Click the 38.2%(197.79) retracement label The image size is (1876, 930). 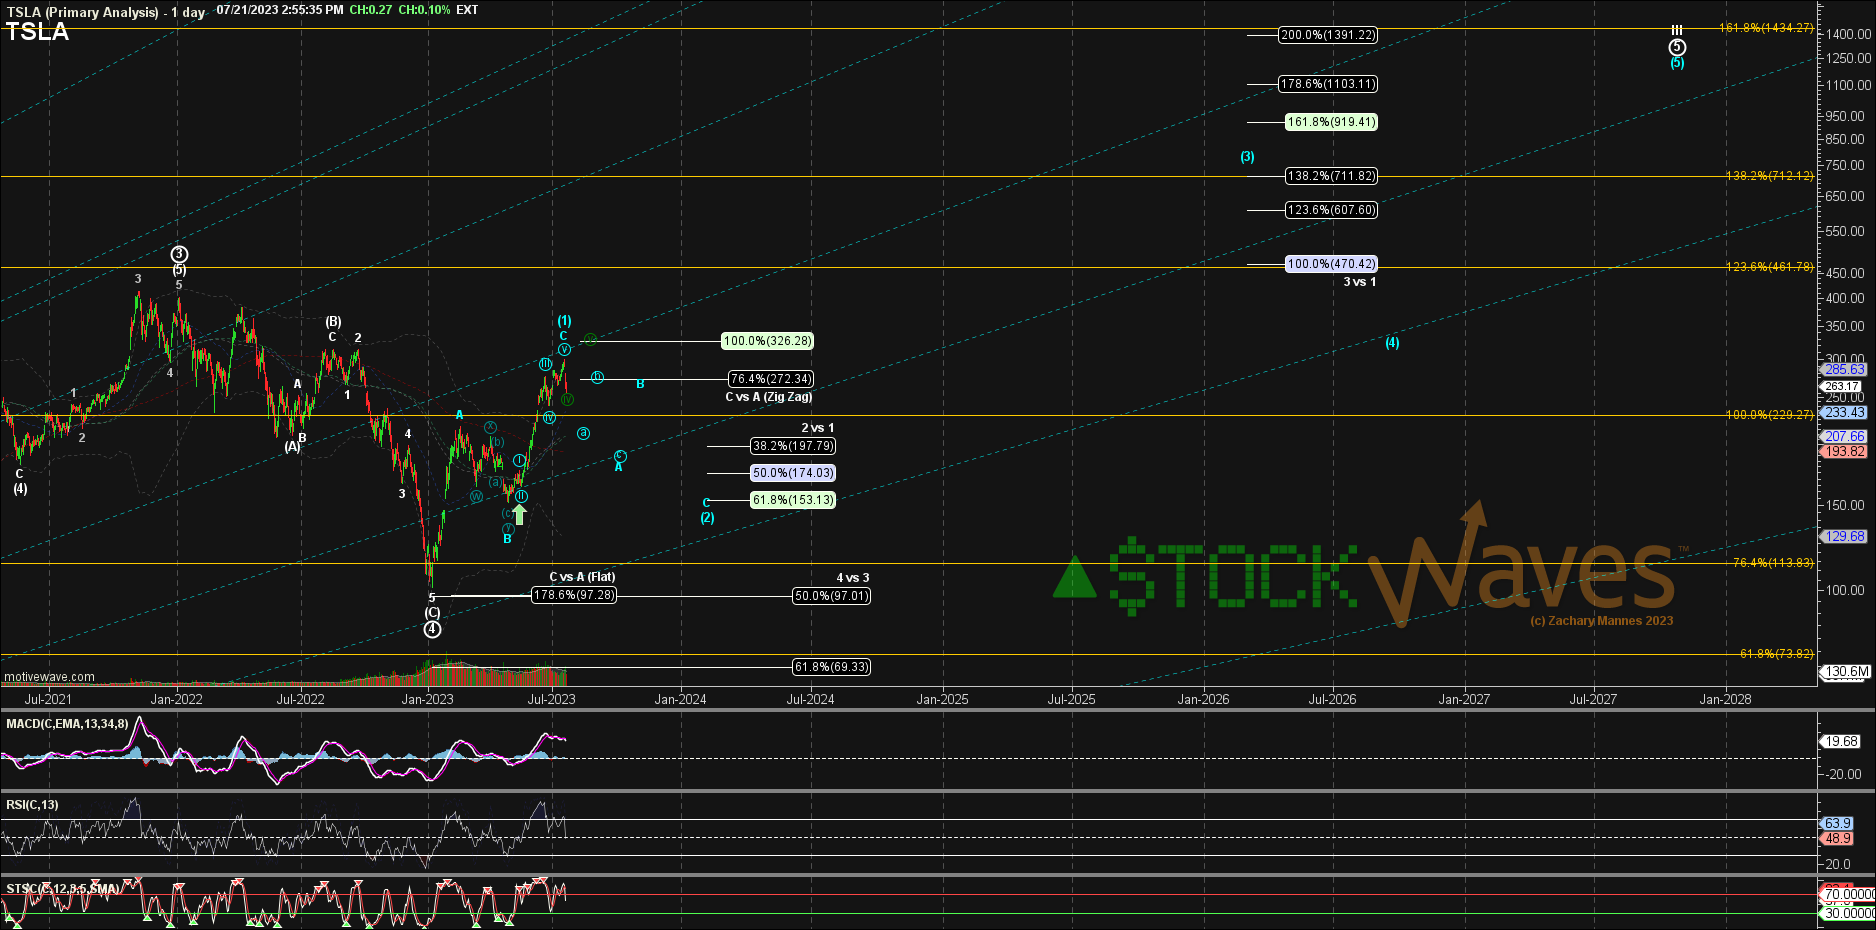pyautogui.click(x=793, y=446)
